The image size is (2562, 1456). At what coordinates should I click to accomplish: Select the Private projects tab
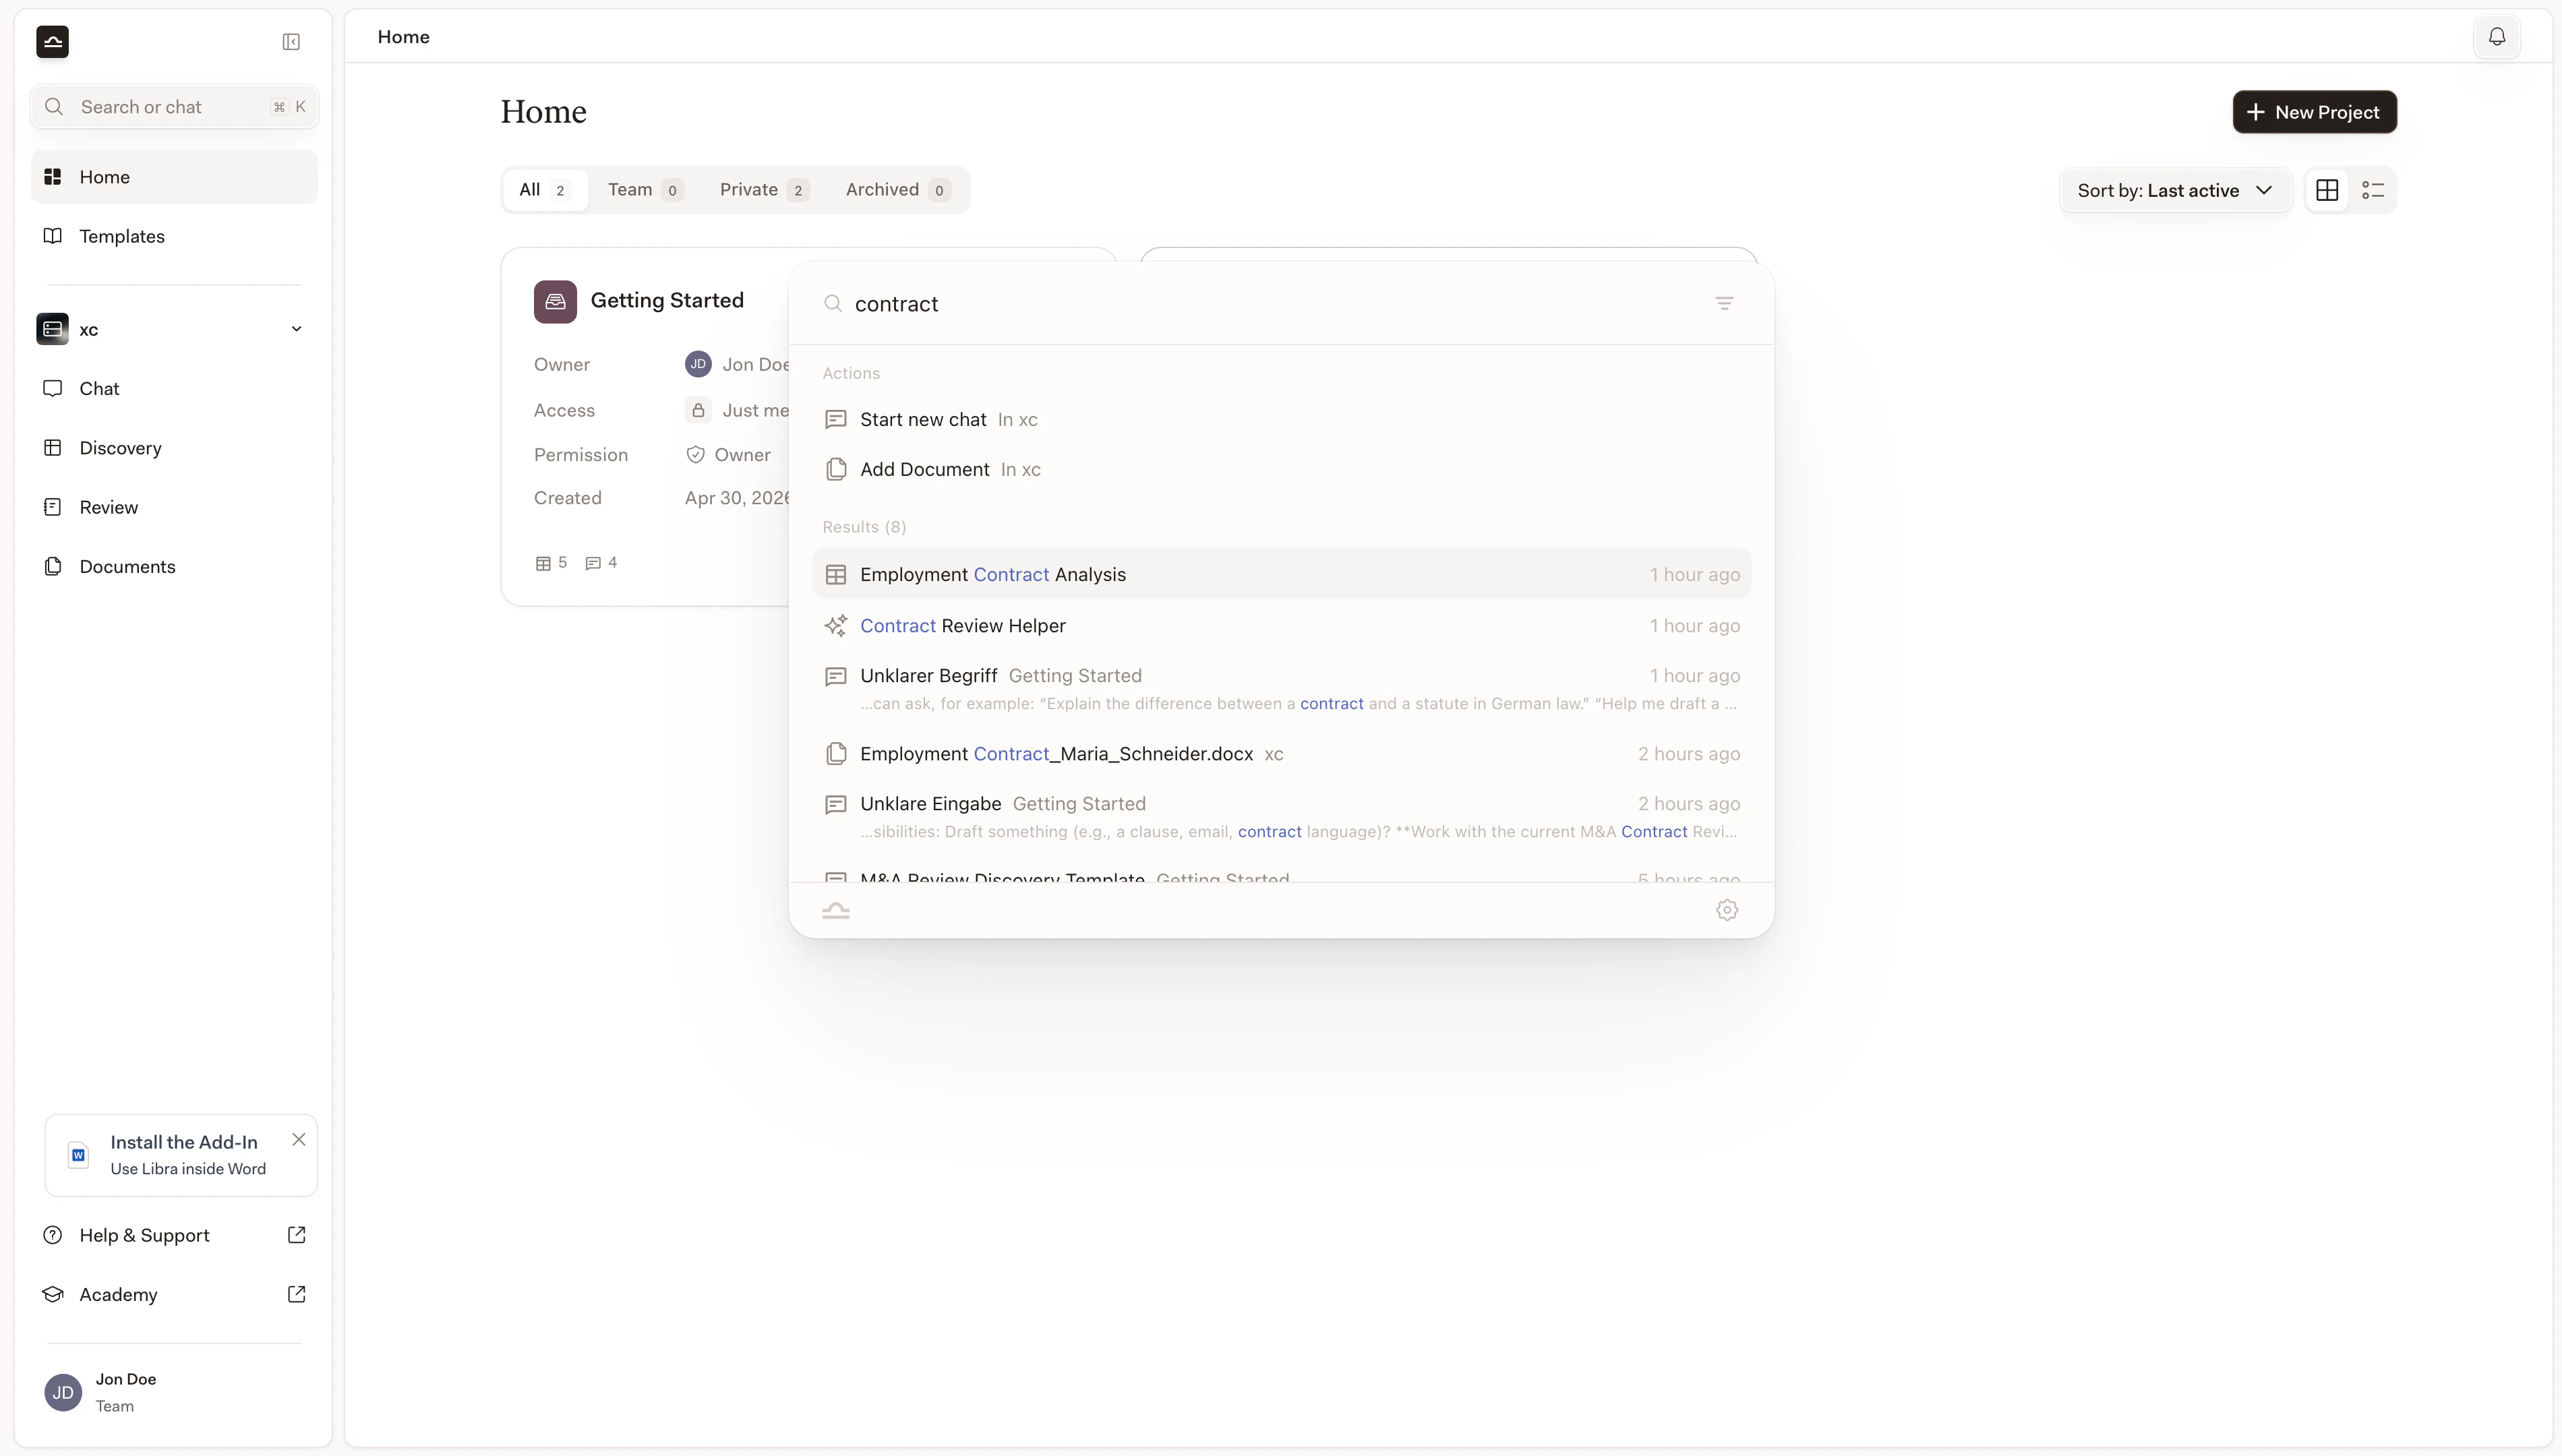[x=764, y=190]
